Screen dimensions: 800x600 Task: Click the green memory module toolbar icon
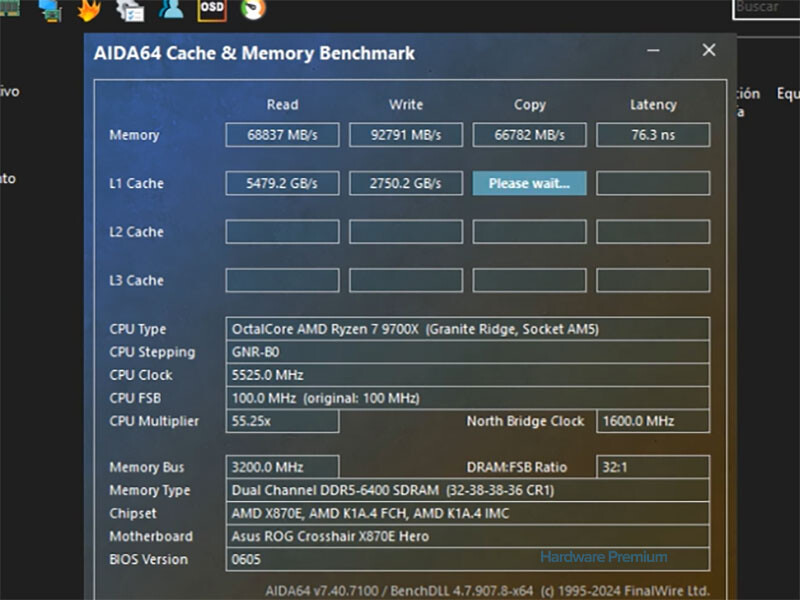coord(9,8)
